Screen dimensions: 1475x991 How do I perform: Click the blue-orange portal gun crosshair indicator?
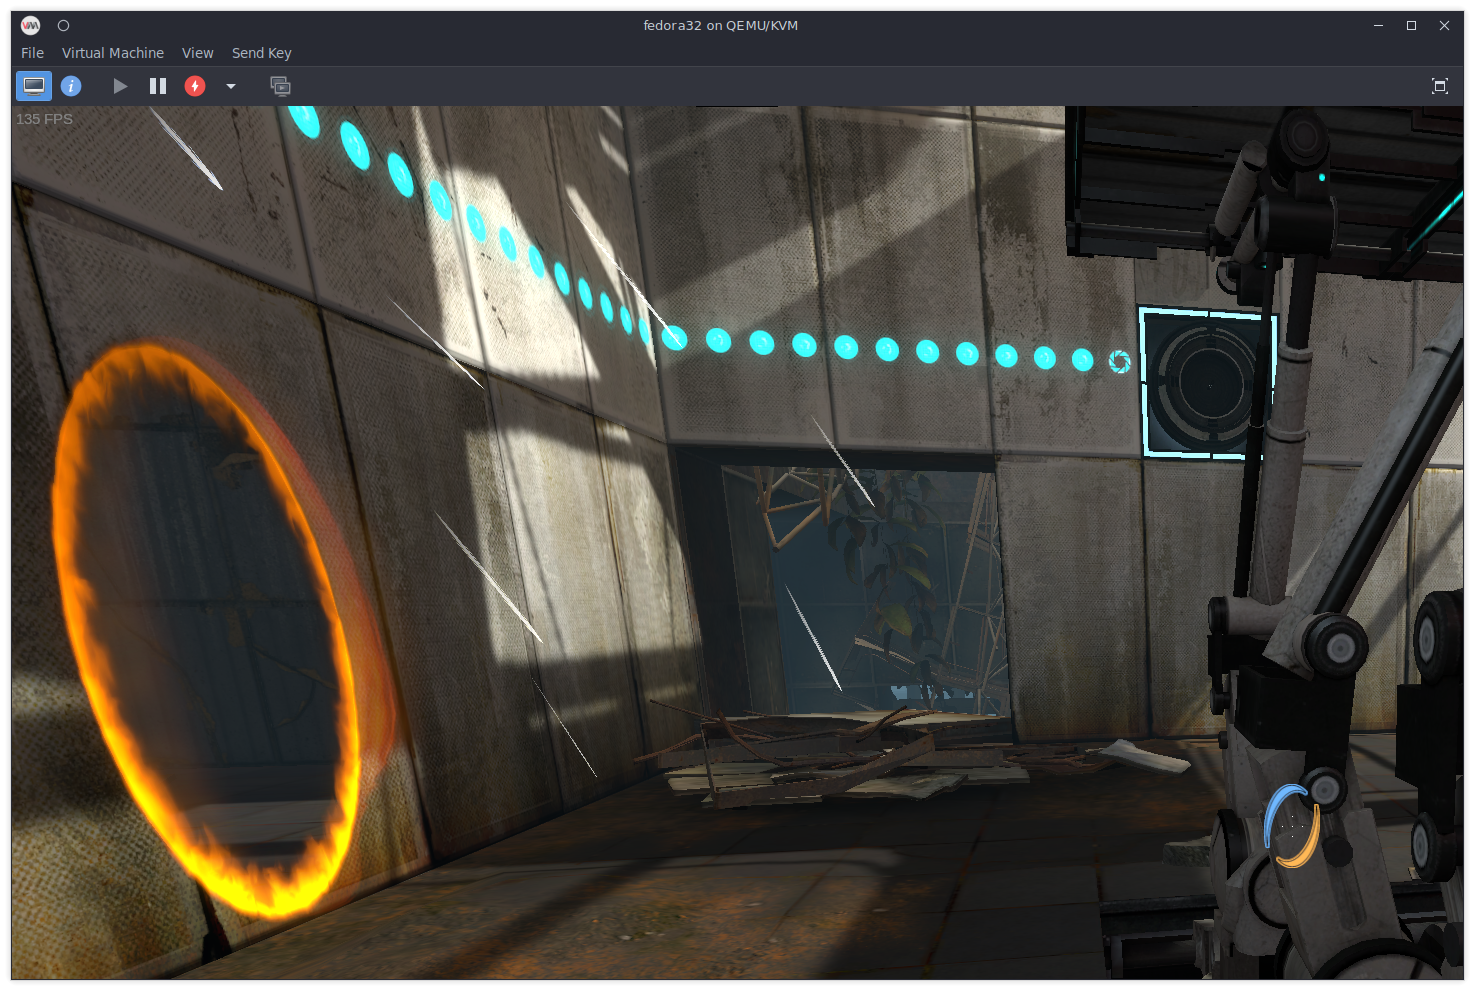pyautogui.click(x=1293, y=826)
